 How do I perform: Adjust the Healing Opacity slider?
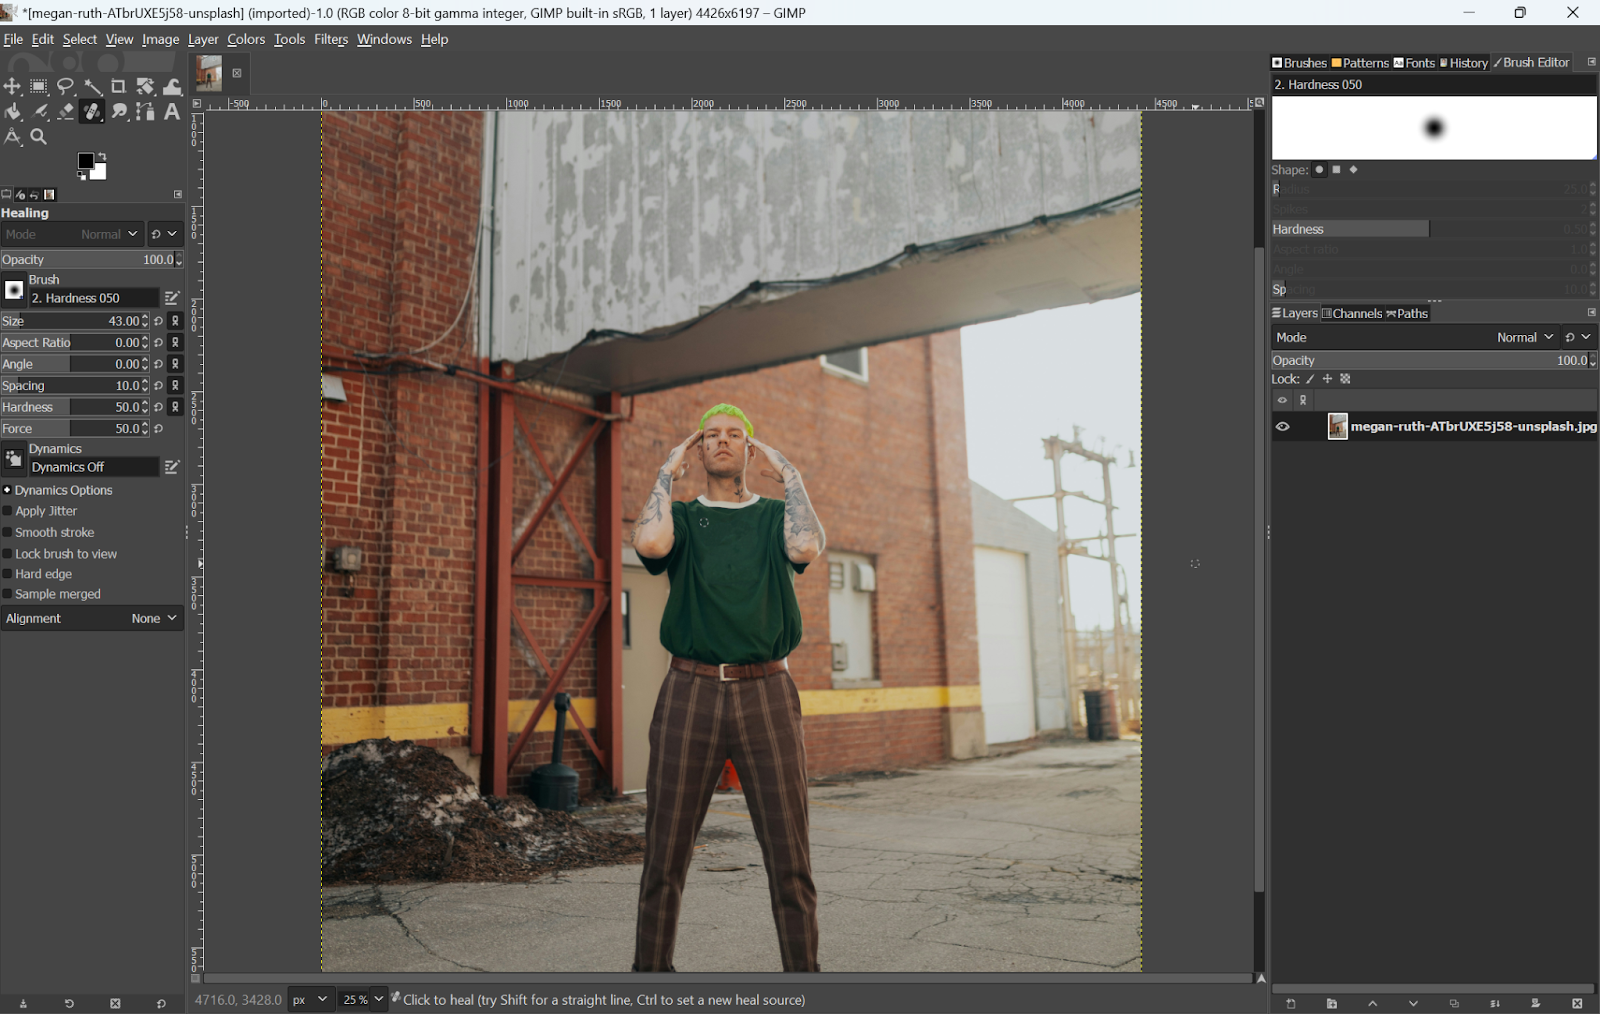(x=92, y=260)
